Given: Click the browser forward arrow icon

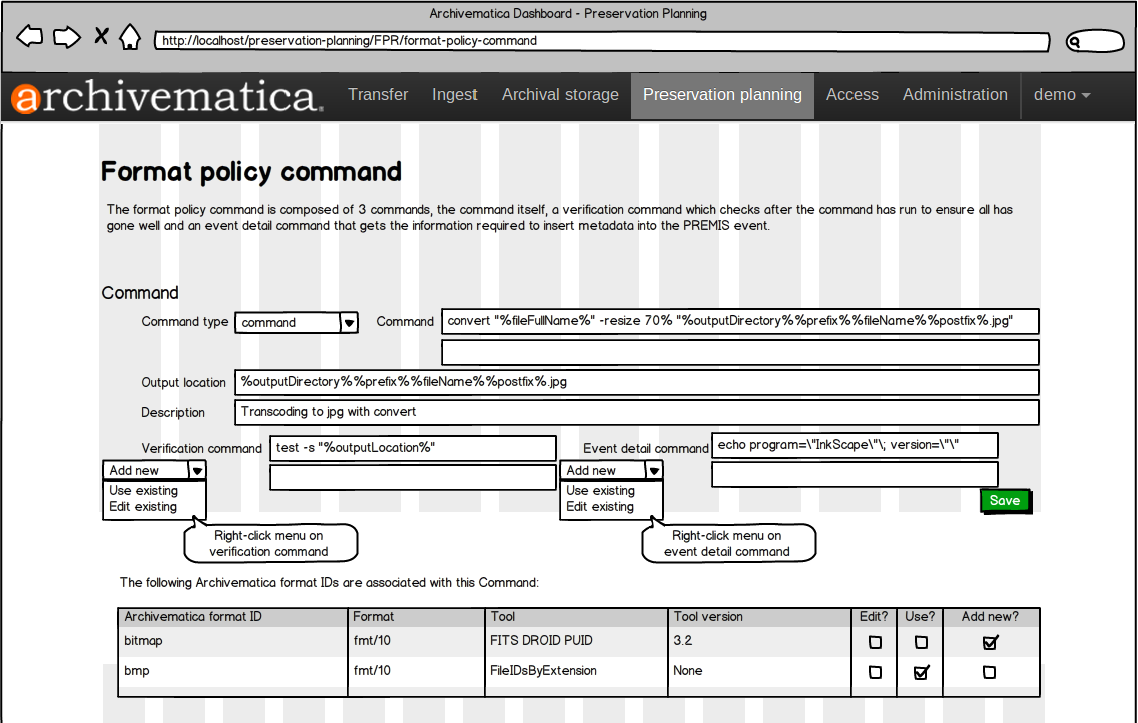Looking at the screenshot, I should pos(66,38).
